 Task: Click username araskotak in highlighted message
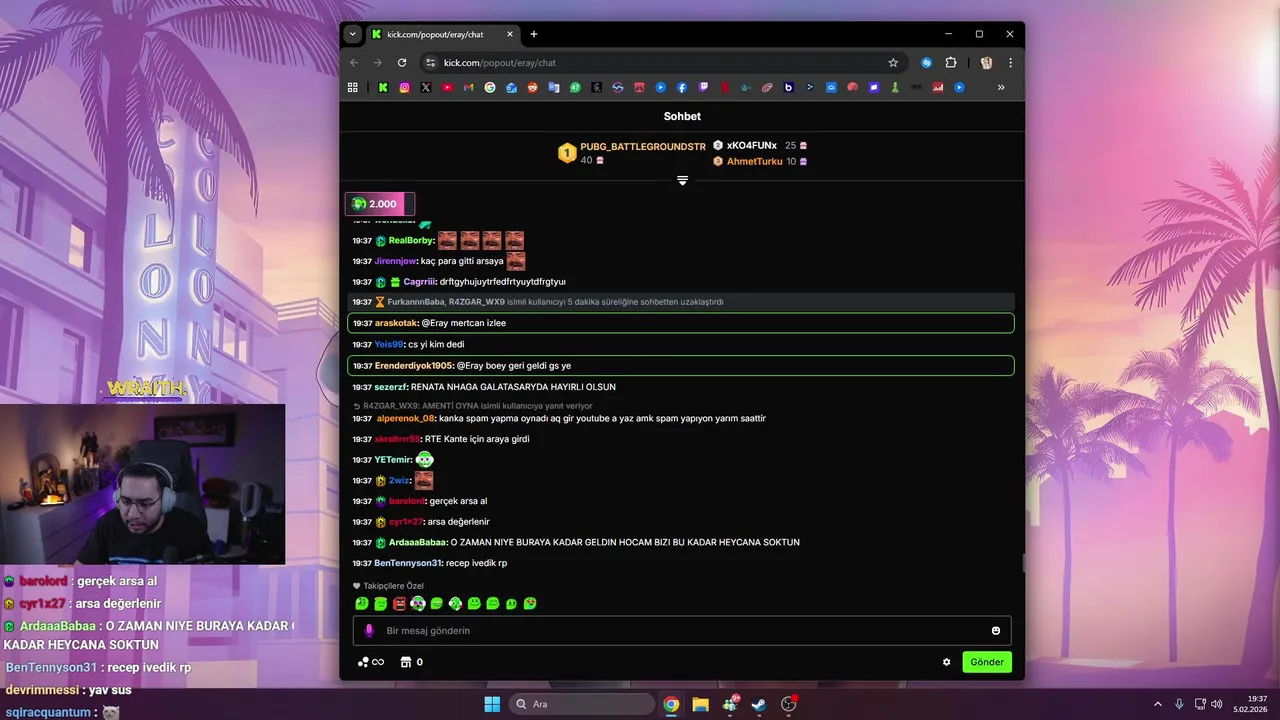click(396, 323)
